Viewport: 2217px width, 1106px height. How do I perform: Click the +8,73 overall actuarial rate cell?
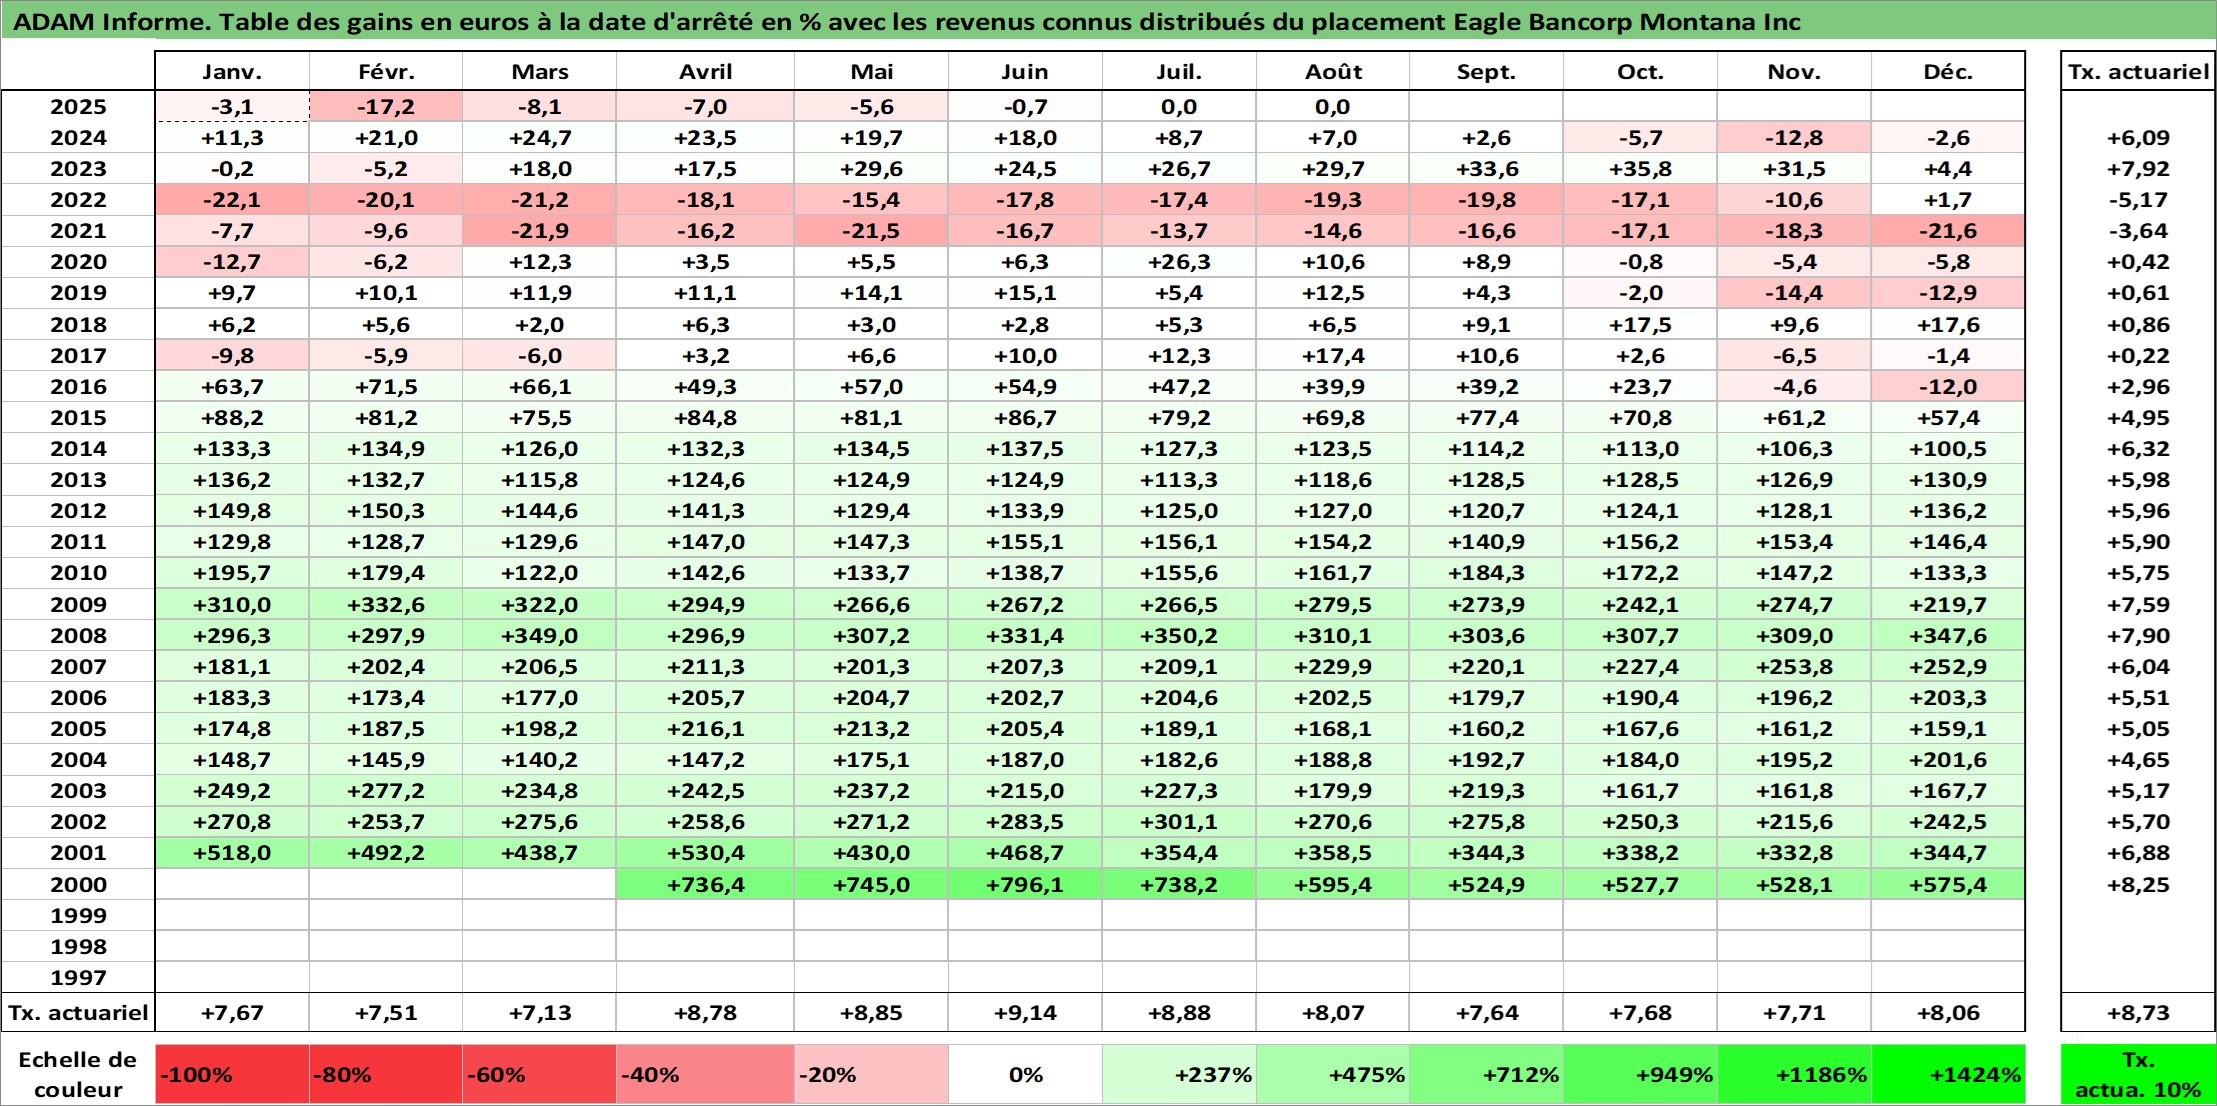[x=2138, y=1013]
